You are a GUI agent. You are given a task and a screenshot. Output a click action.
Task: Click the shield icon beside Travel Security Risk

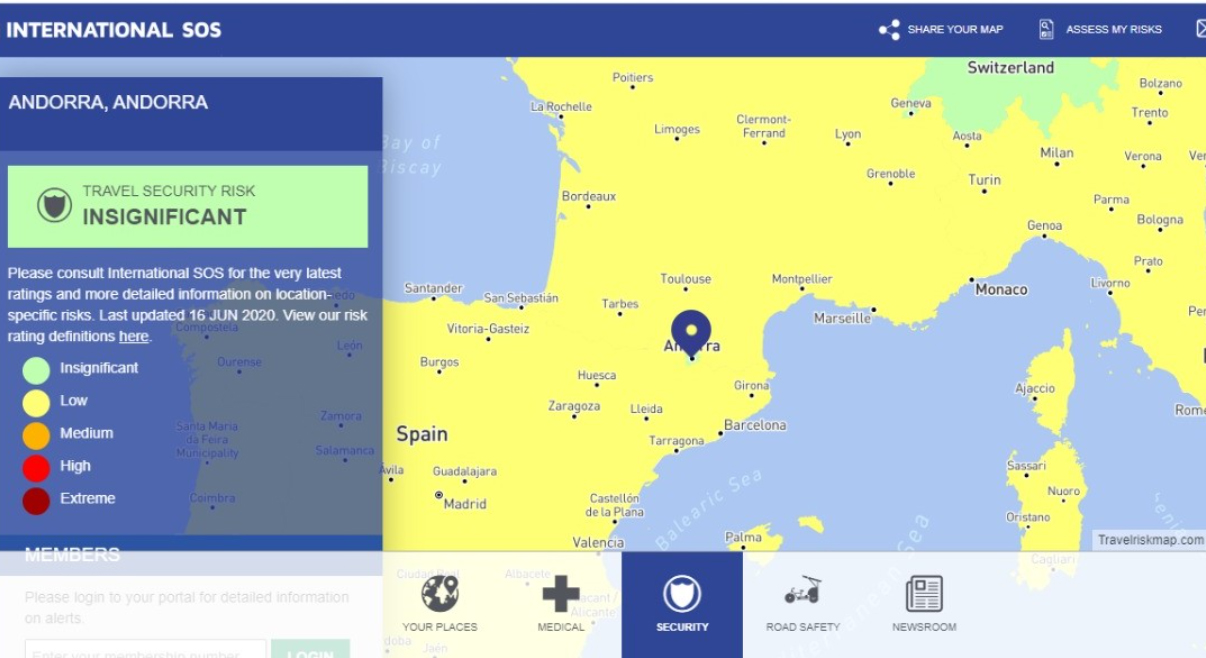(x=55, y=205)
